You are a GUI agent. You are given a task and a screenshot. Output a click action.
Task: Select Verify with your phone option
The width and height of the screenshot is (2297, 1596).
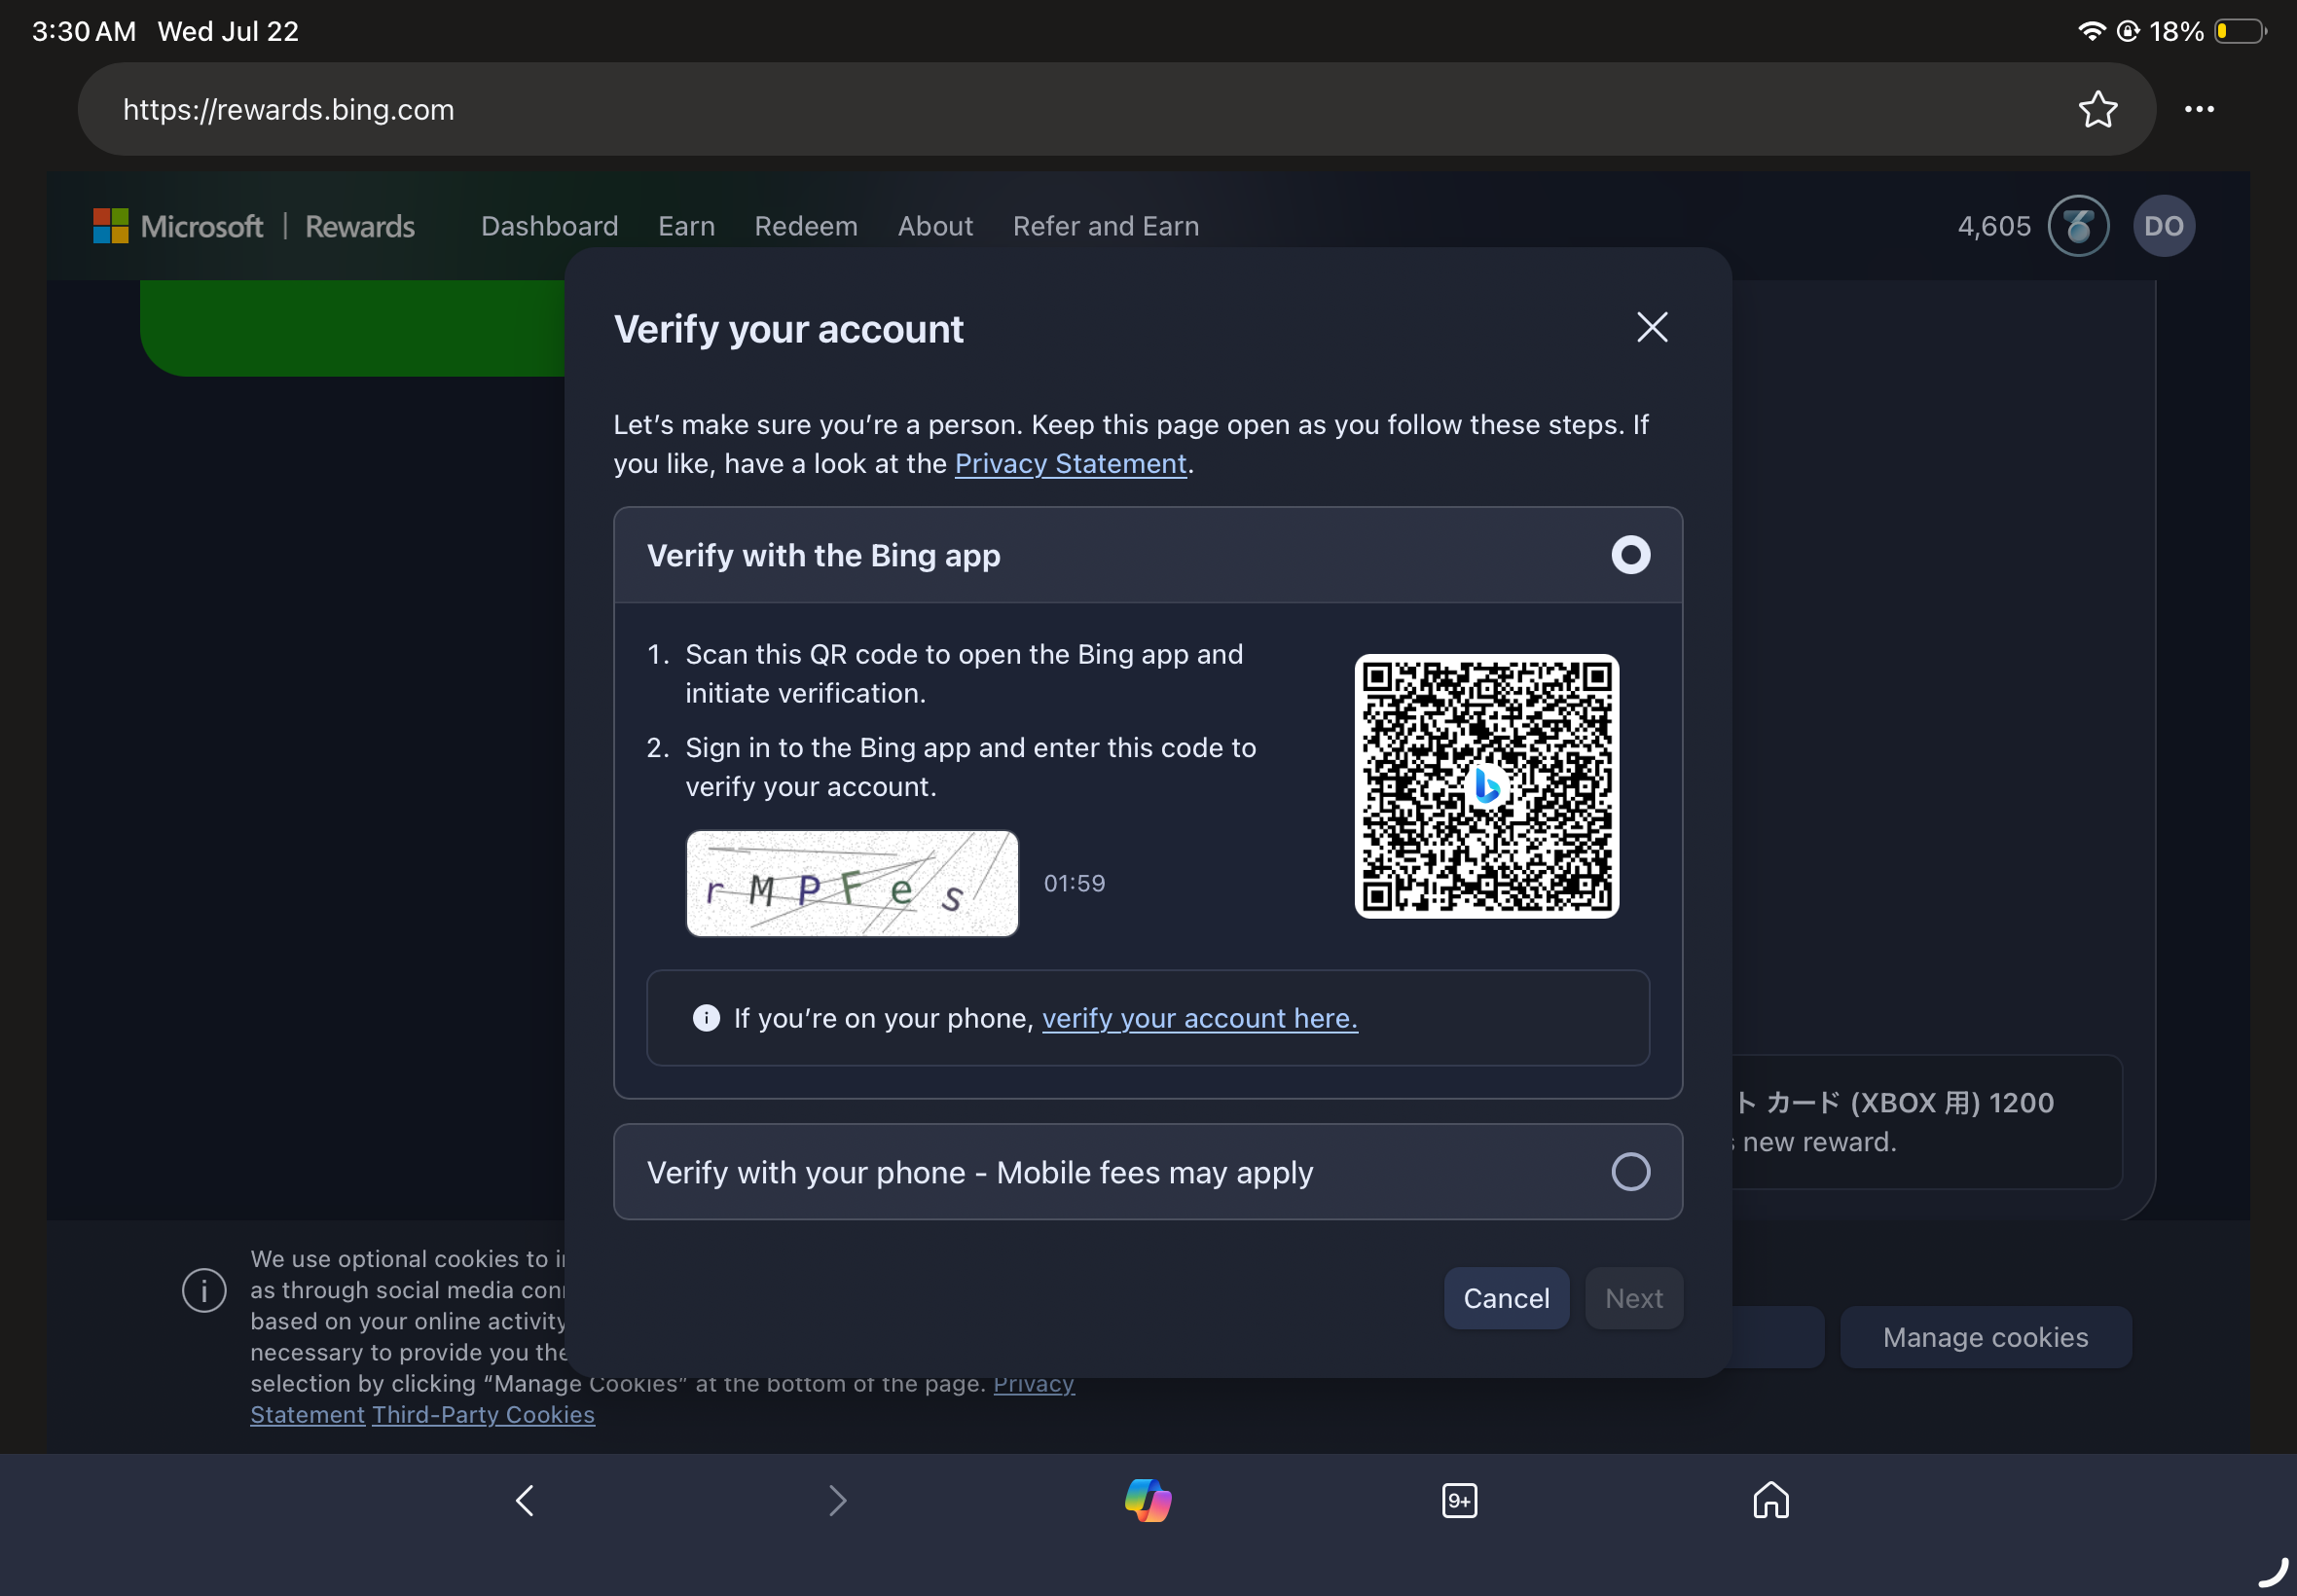coord(1148,1172)
